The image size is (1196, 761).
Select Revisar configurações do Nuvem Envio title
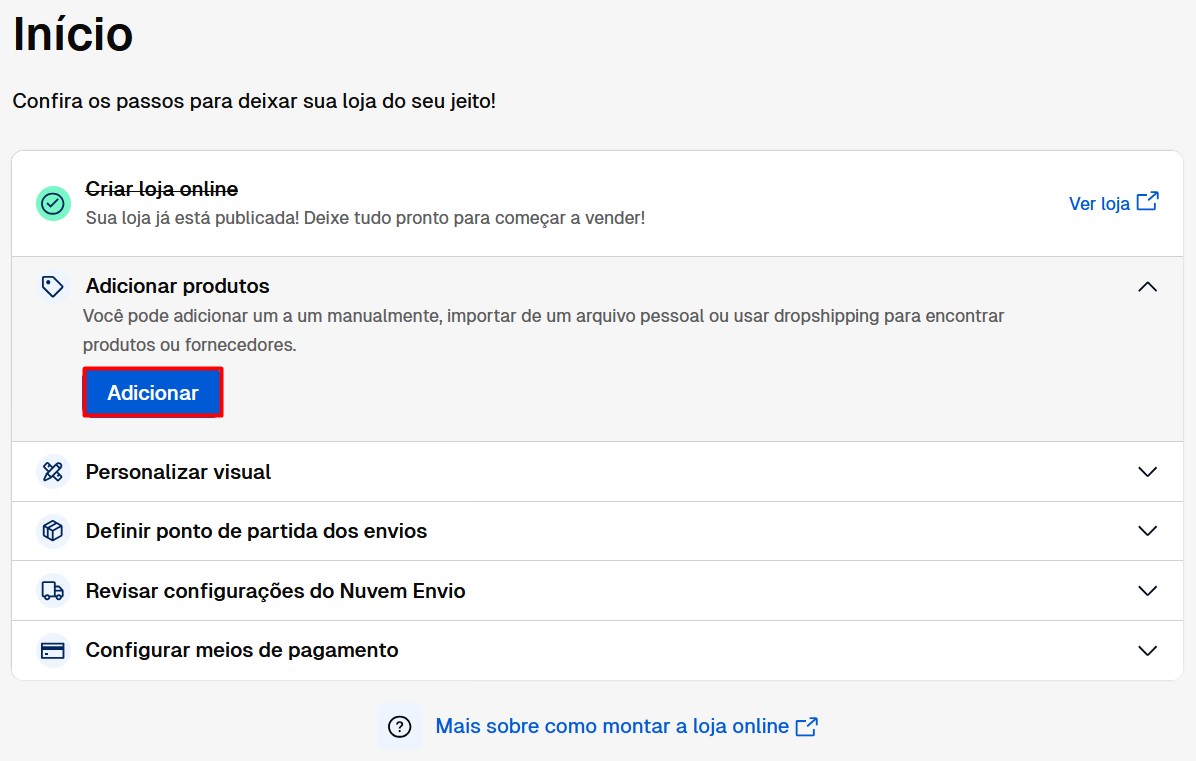click(x=275, y=591)
